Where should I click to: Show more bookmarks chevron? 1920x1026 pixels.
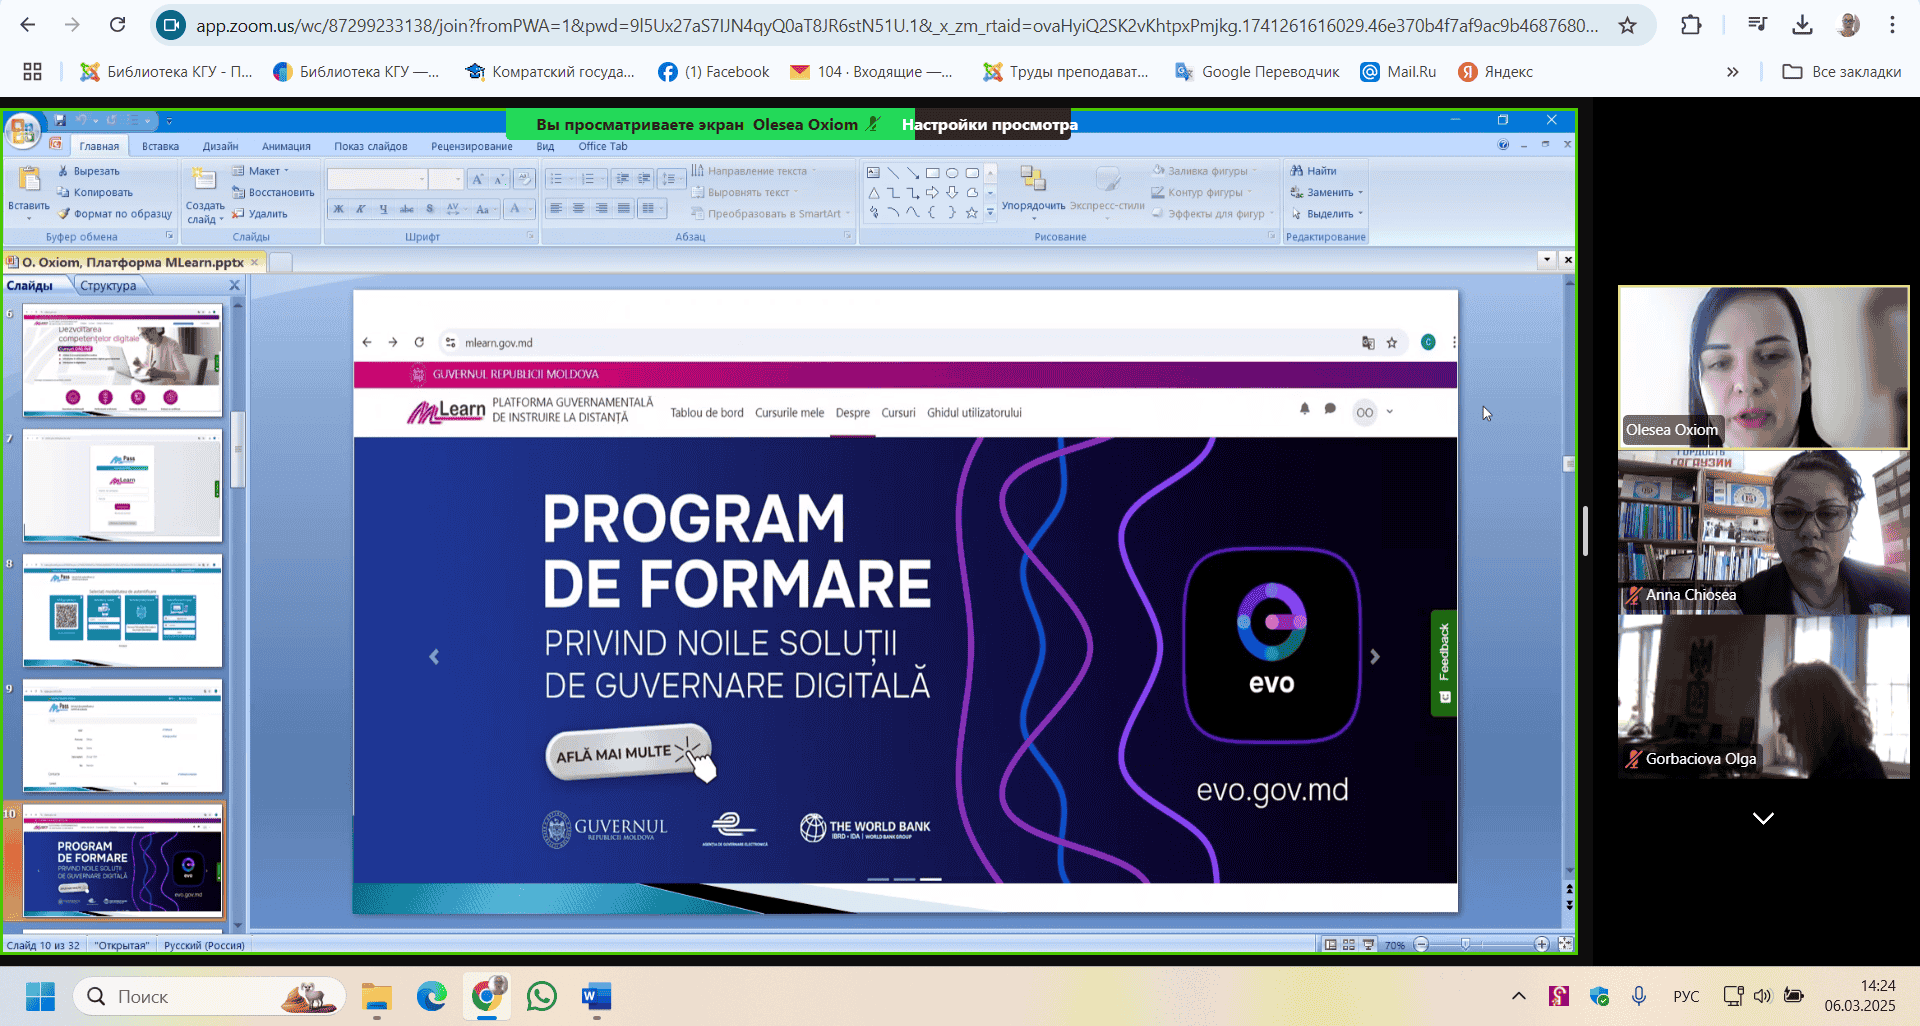click(x=1733, y=72)
